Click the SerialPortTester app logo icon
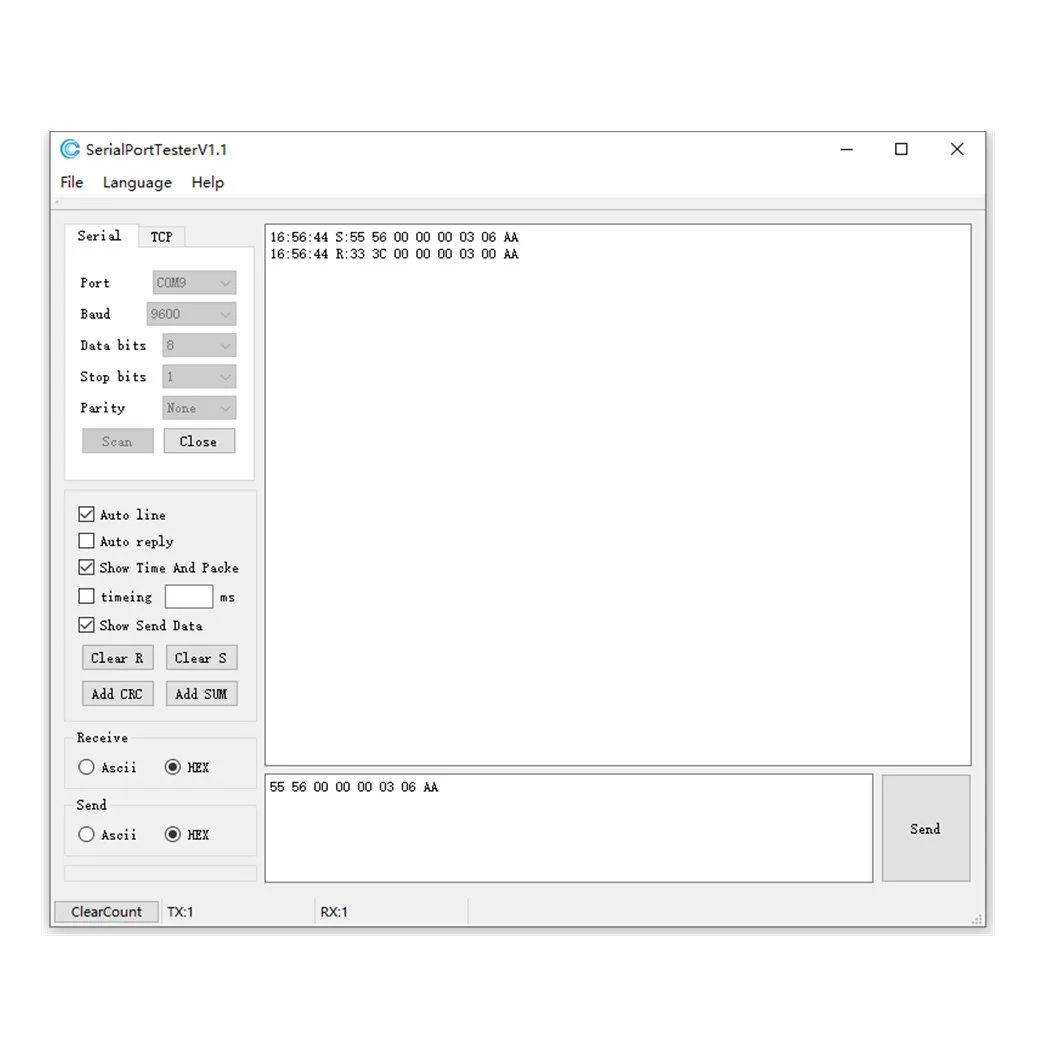The image size is (1050, 1050). click(x=70, y=149)
